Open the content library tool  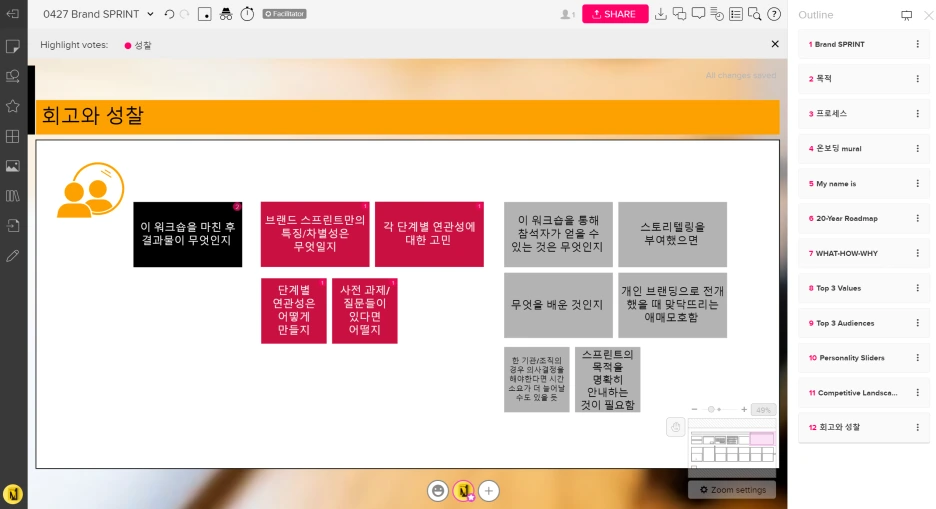click(13, 196)
